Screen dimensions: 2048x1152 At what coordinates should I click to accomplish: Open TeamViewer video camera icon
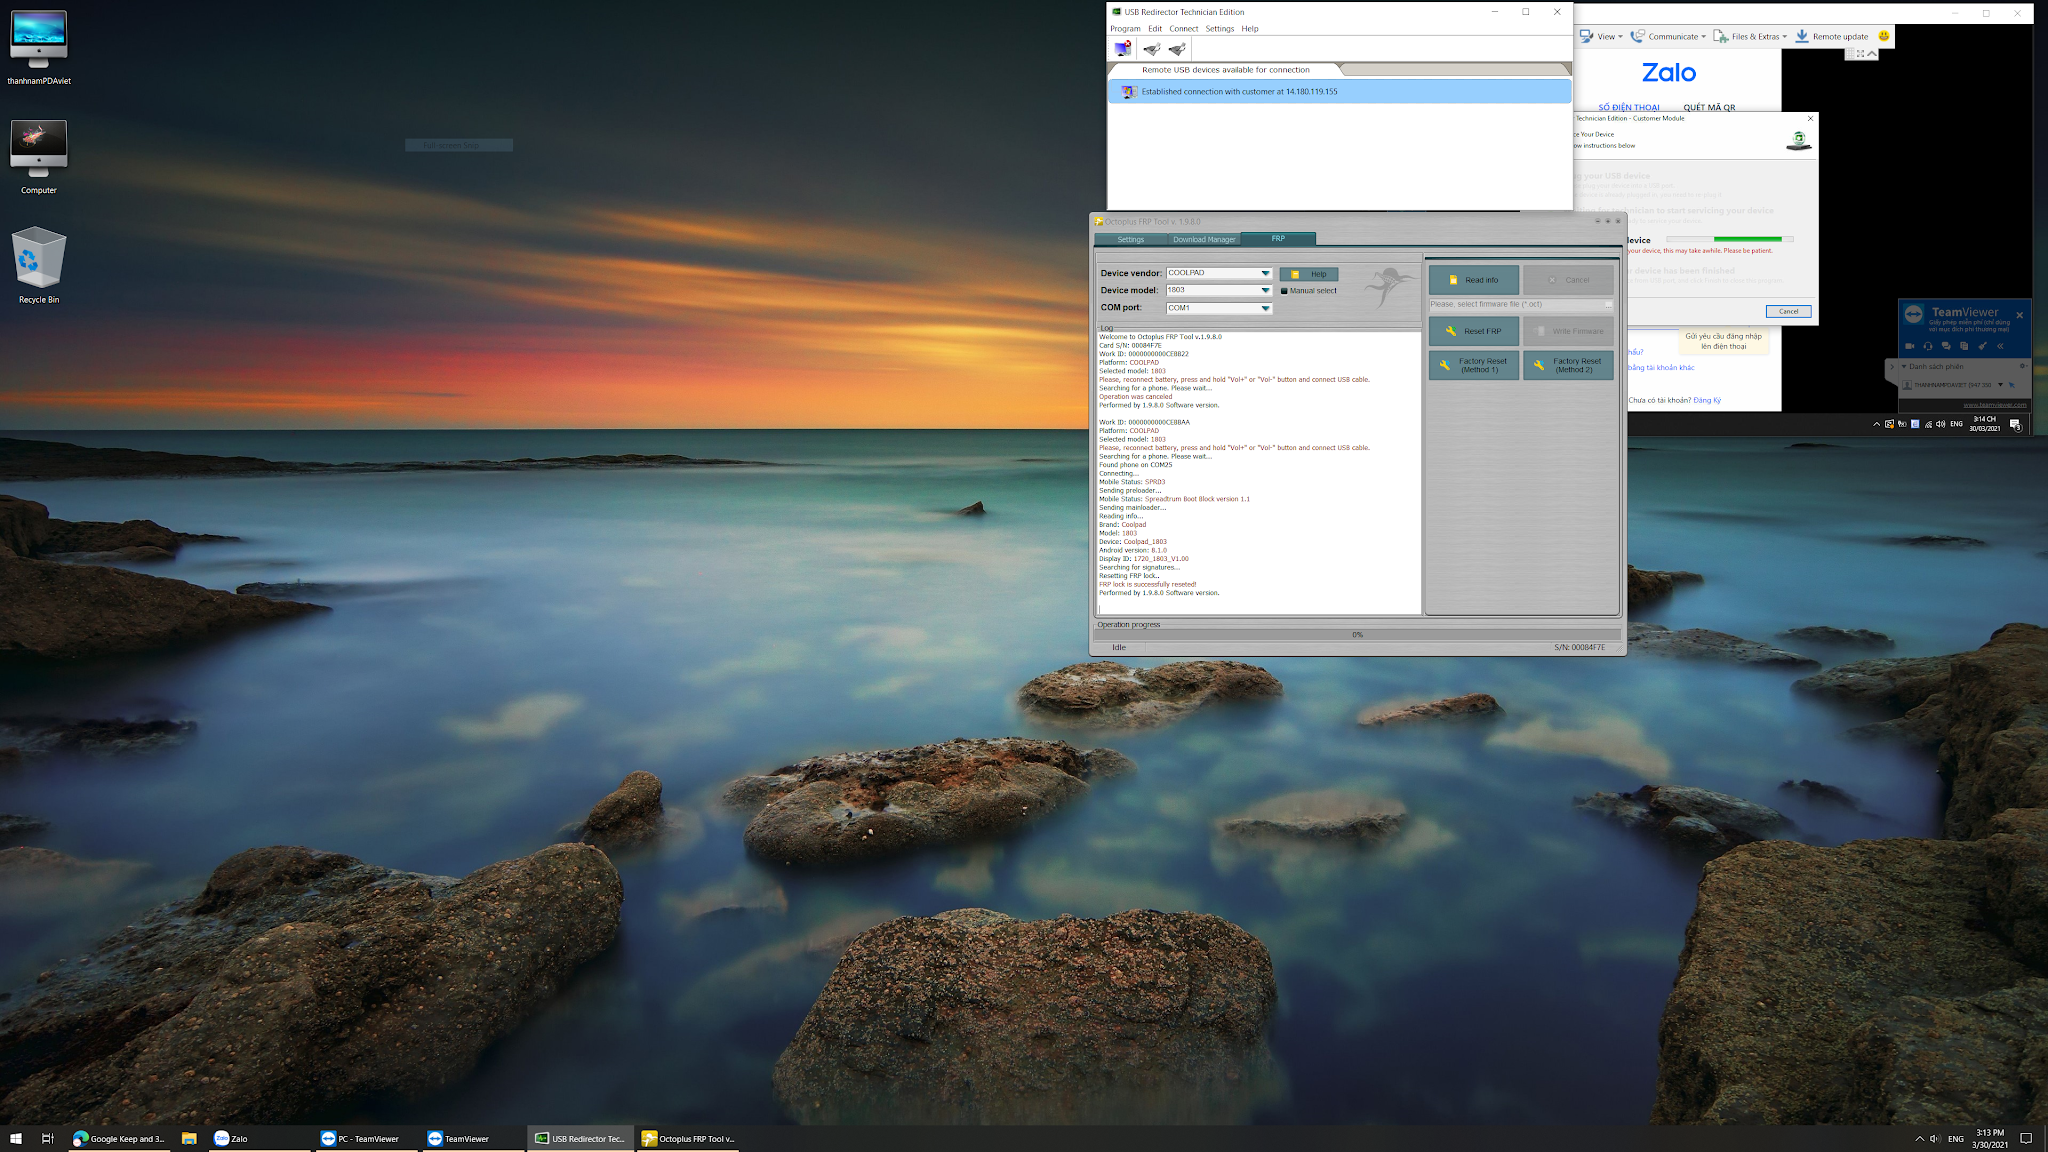pyautogui.click(x=1909, y=346)
